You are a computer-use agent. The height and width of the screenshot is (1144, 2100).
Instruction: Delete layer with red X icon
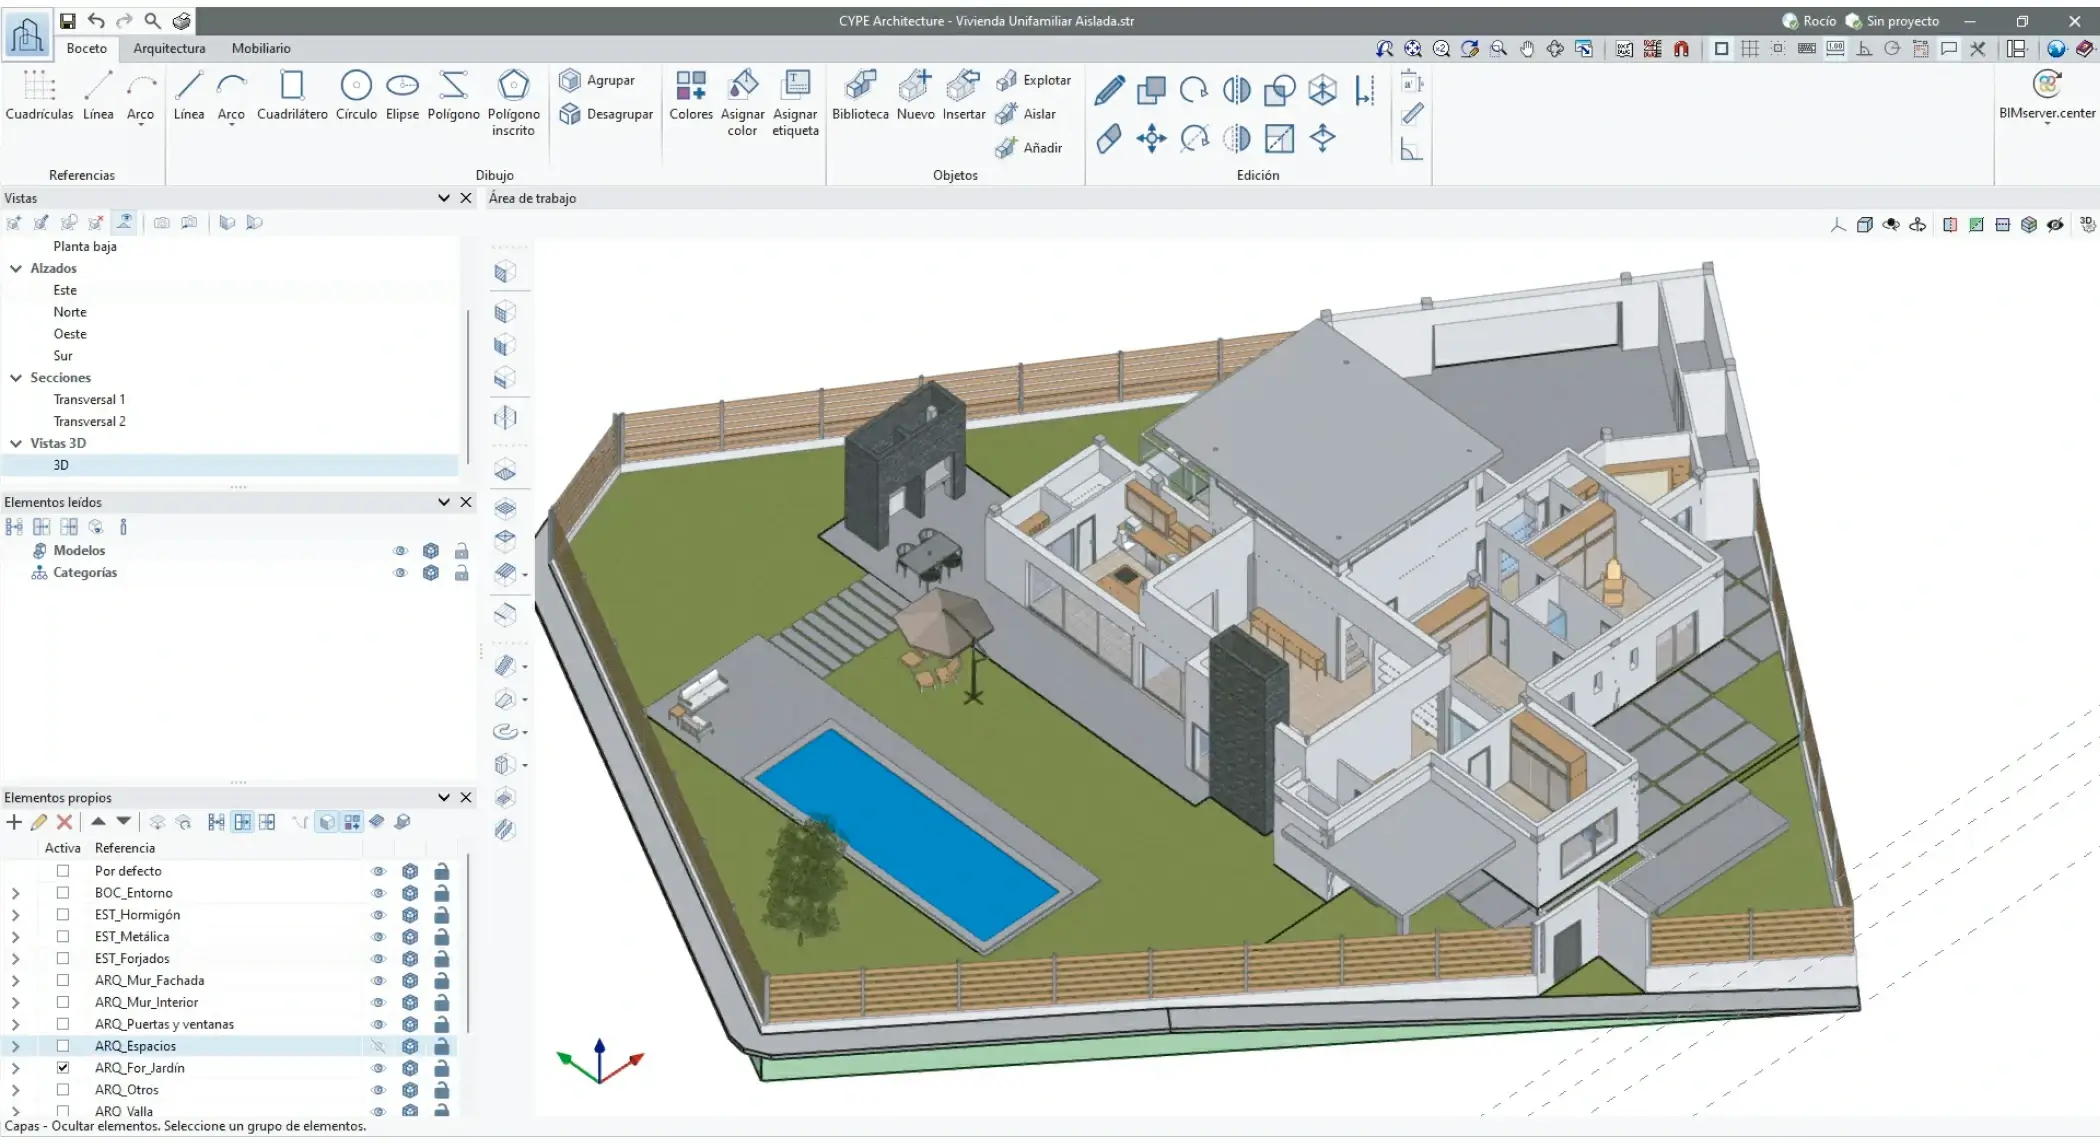click(x=64, y=822)
